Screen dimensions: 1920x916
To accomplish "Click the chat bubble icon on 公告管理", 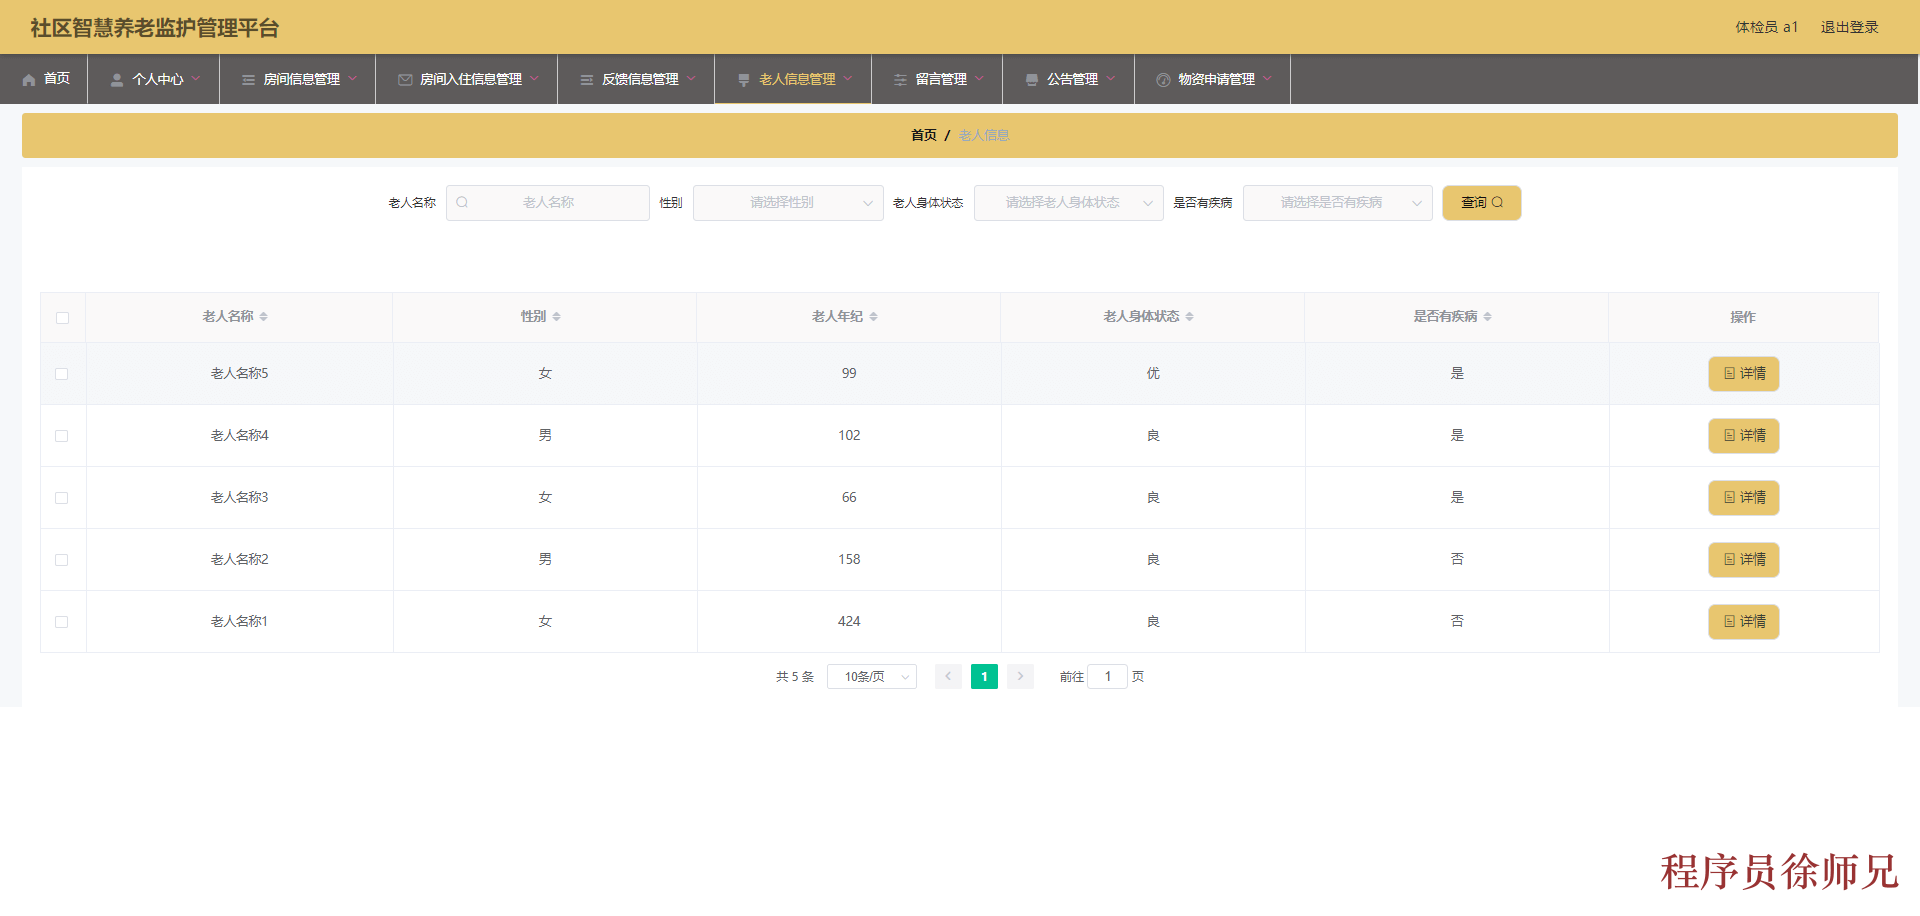I will coord(1031,79).
